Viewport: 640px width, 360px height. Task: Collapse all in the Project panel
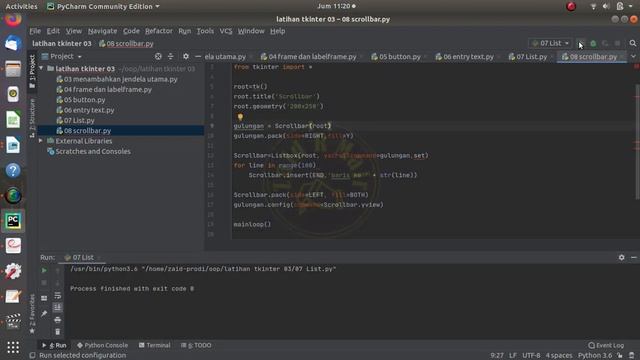pyautogui.click(x=171, y=56)
